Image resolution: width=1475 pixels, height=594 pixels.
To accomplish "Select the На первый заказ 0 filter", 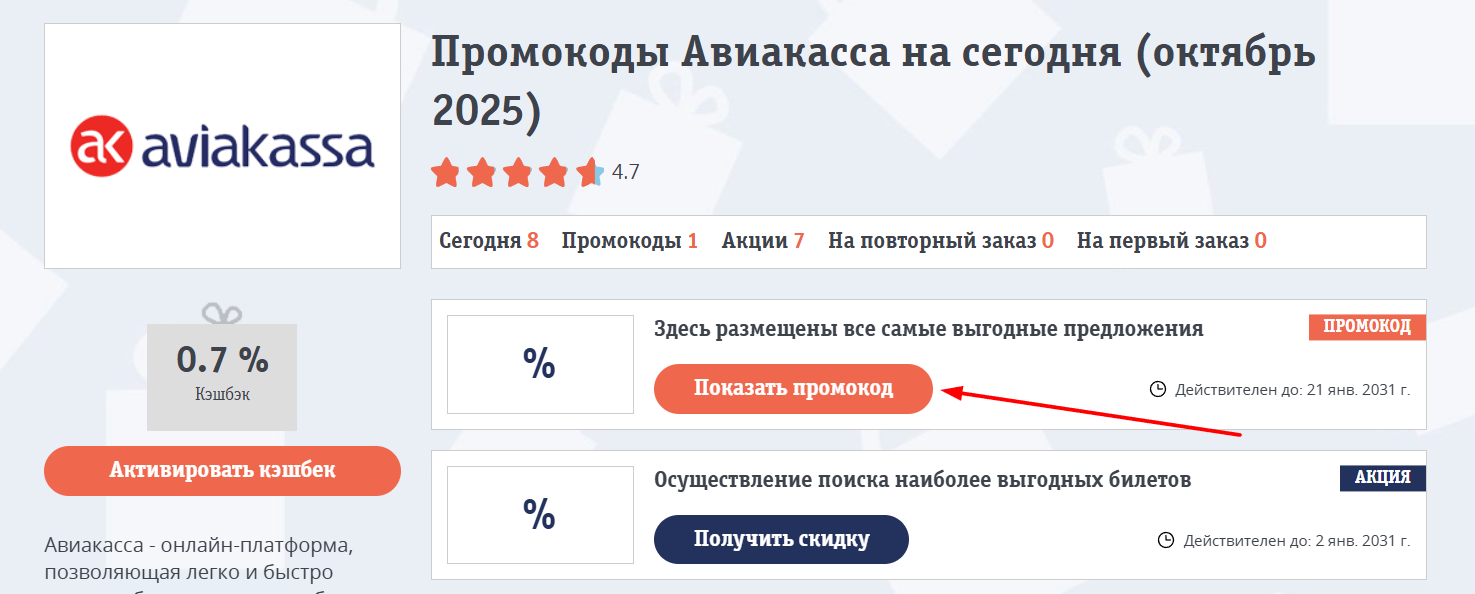I will pos(1168,240).
